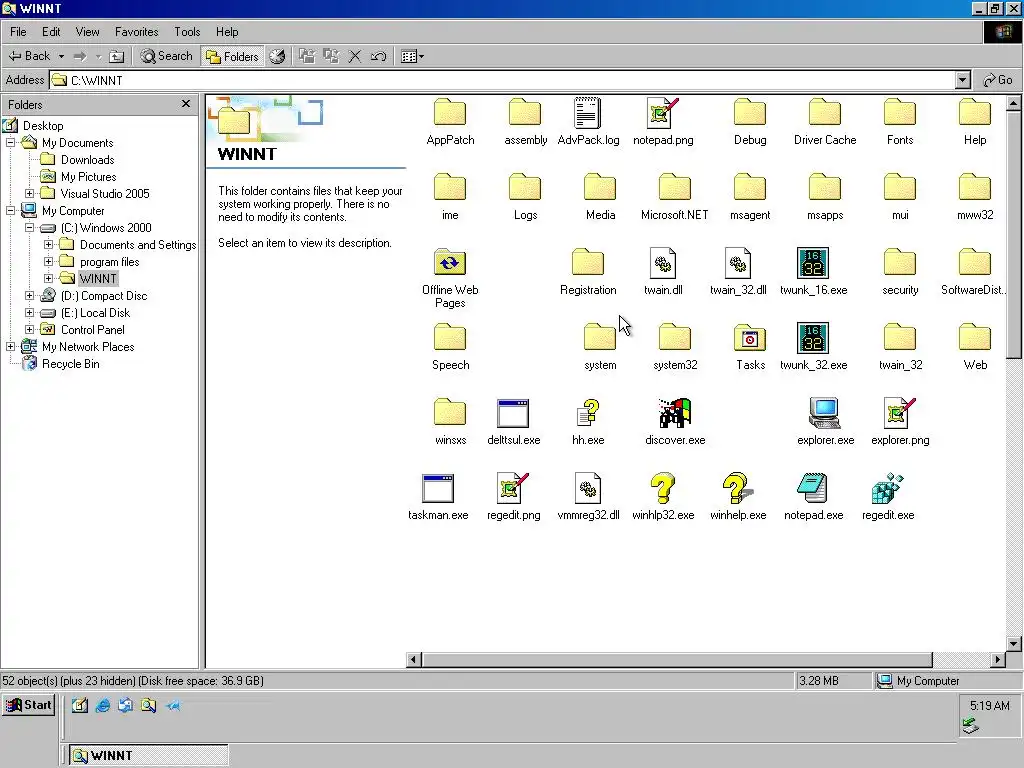This screenshot has width=1024, height=768.
Task: Select the regedit.exe icon
Action: pyautogui.click(x=888, y=488)
